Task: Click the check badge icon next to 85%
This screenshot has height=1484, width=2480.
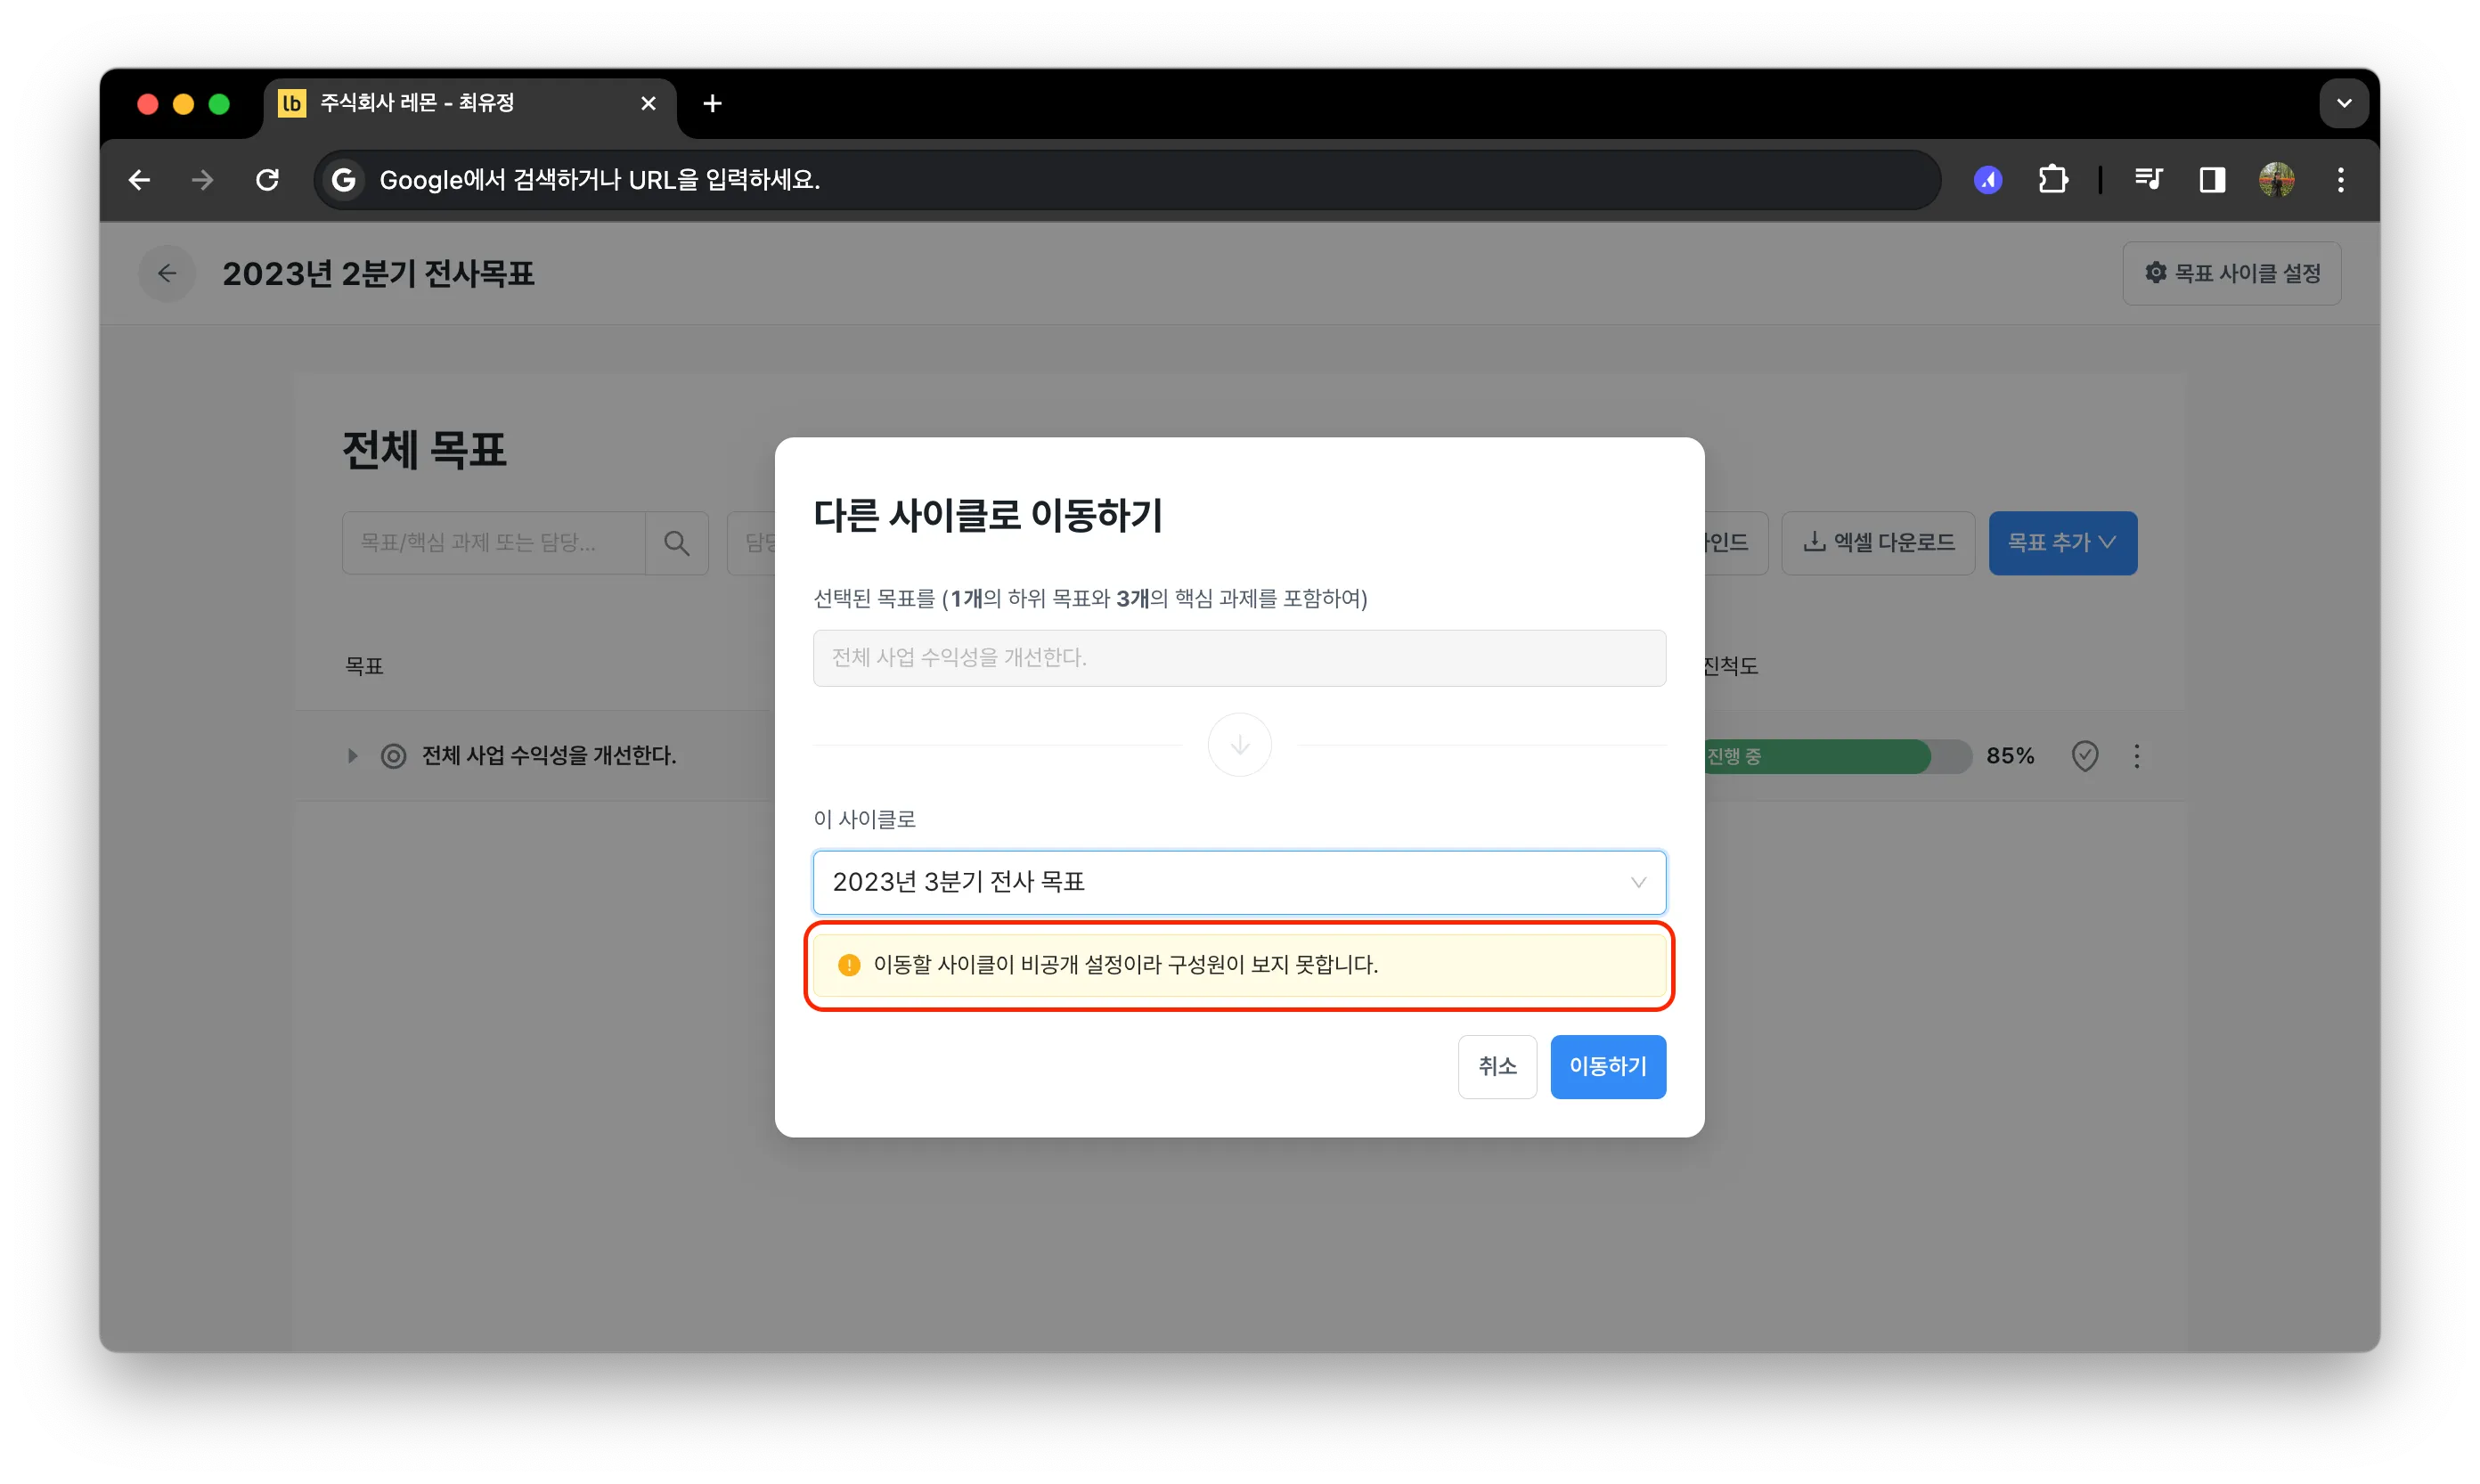Action: 2084,756
